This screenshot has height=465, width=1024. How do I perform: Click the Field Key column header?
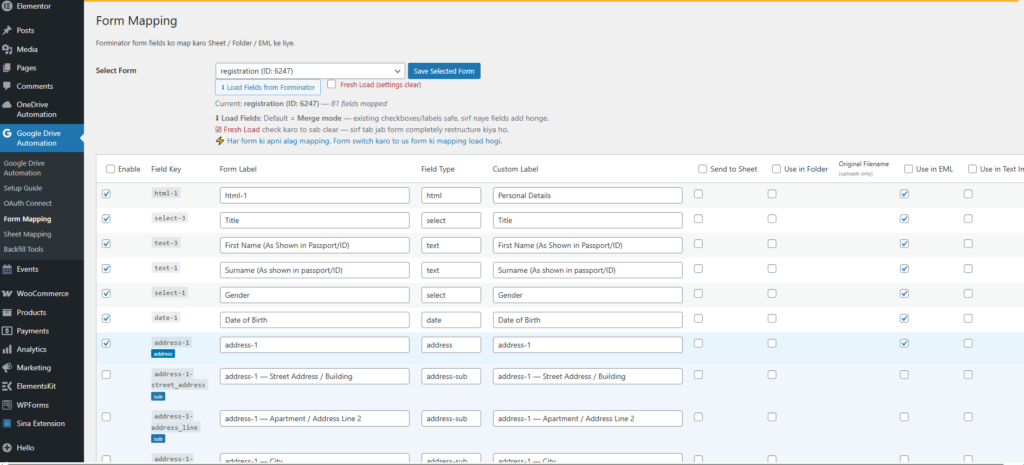coord(166,169)
